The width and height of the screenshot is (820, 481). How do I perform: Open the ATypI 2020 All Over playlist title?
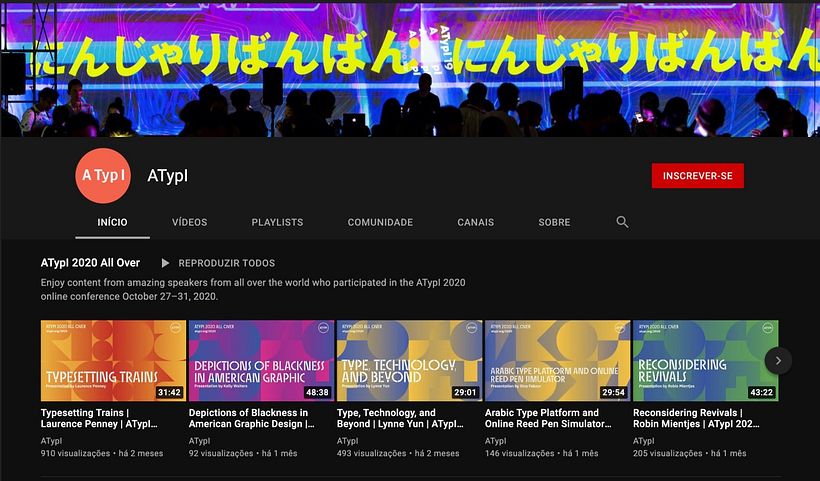tap(90, 263)
